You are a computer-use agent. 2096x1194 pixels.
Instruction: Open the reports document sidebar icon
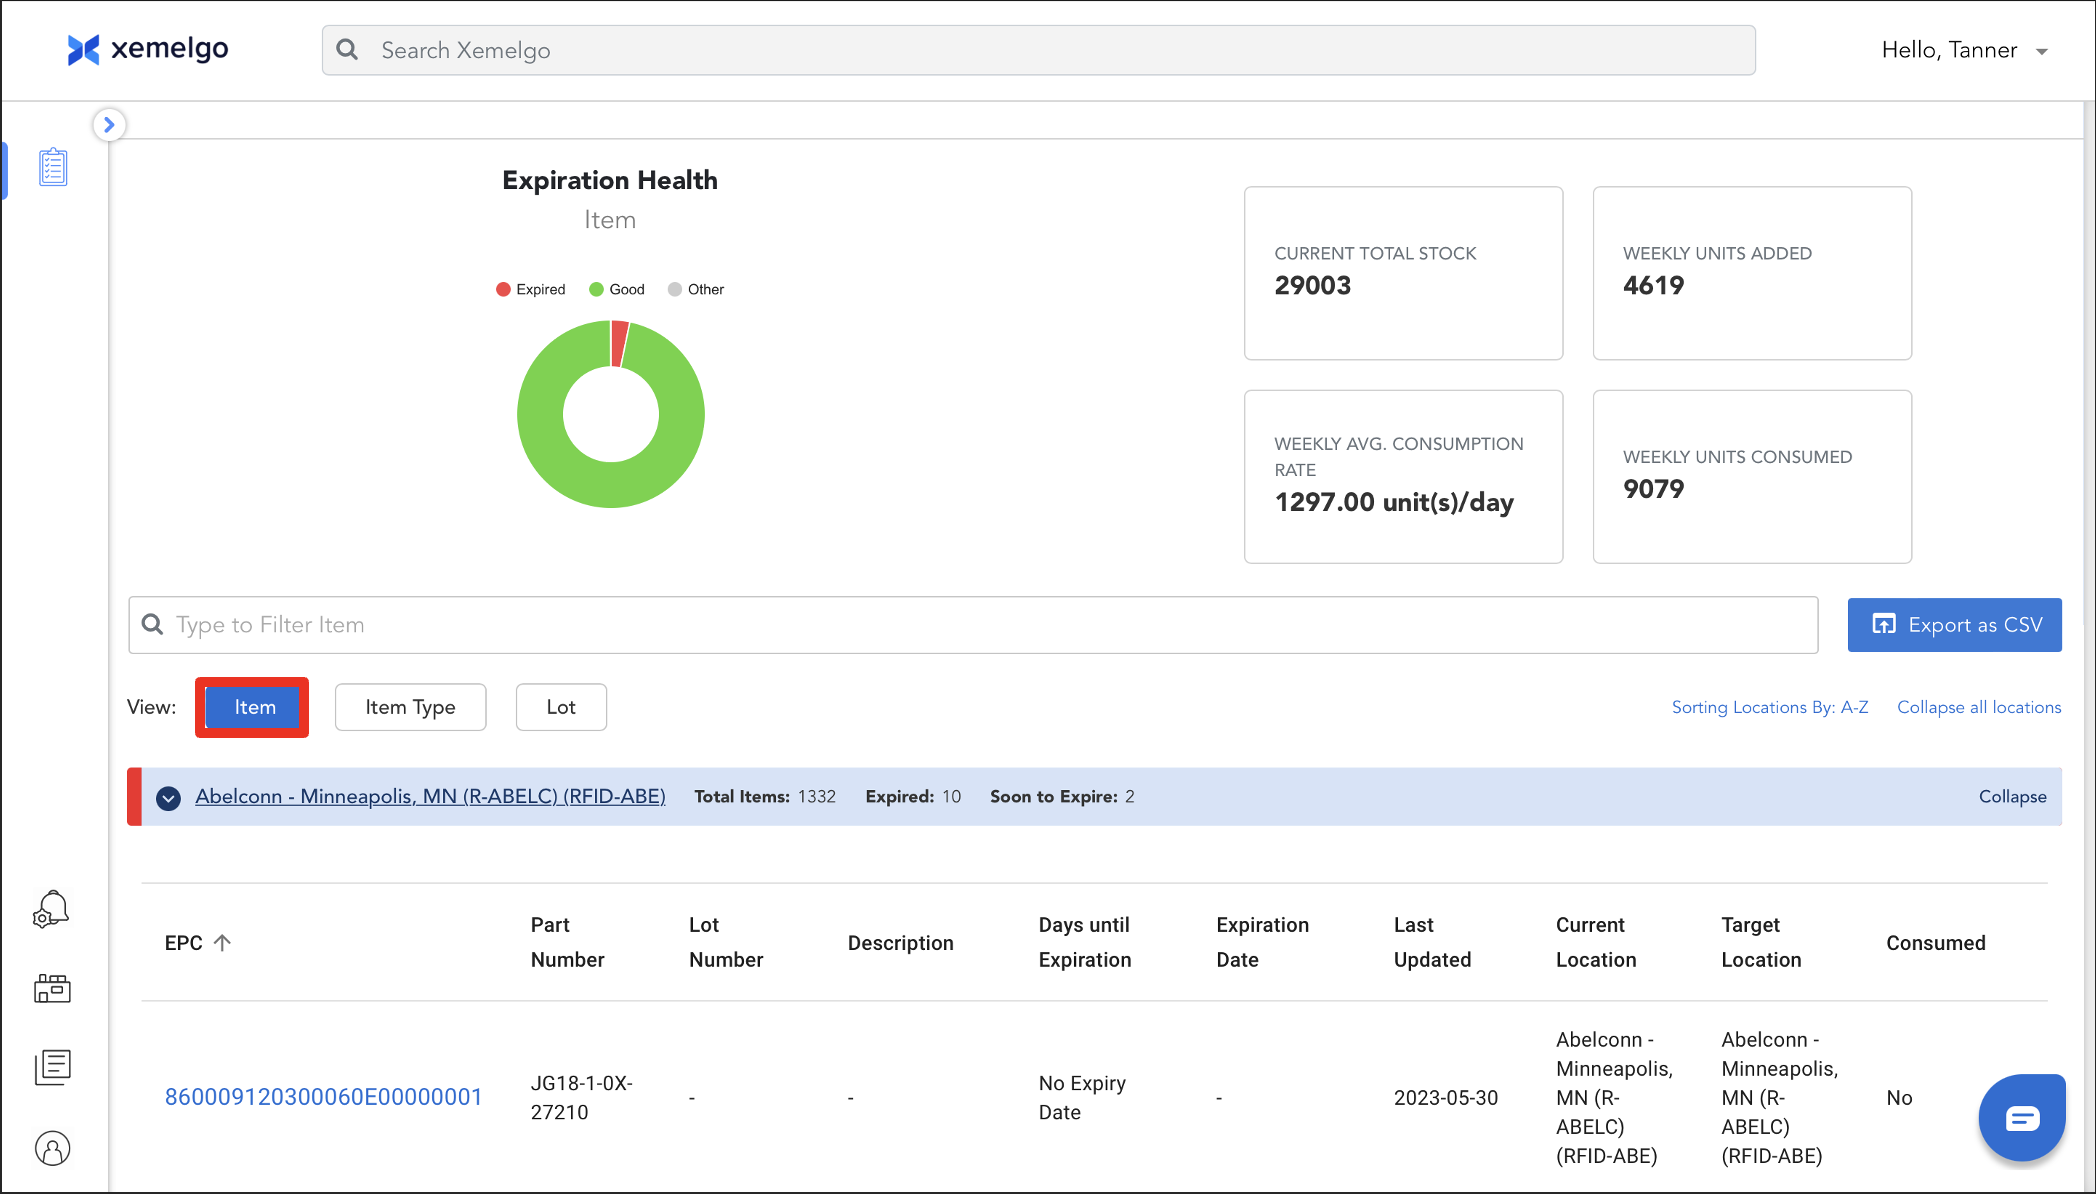click(x=53, y=1067)
